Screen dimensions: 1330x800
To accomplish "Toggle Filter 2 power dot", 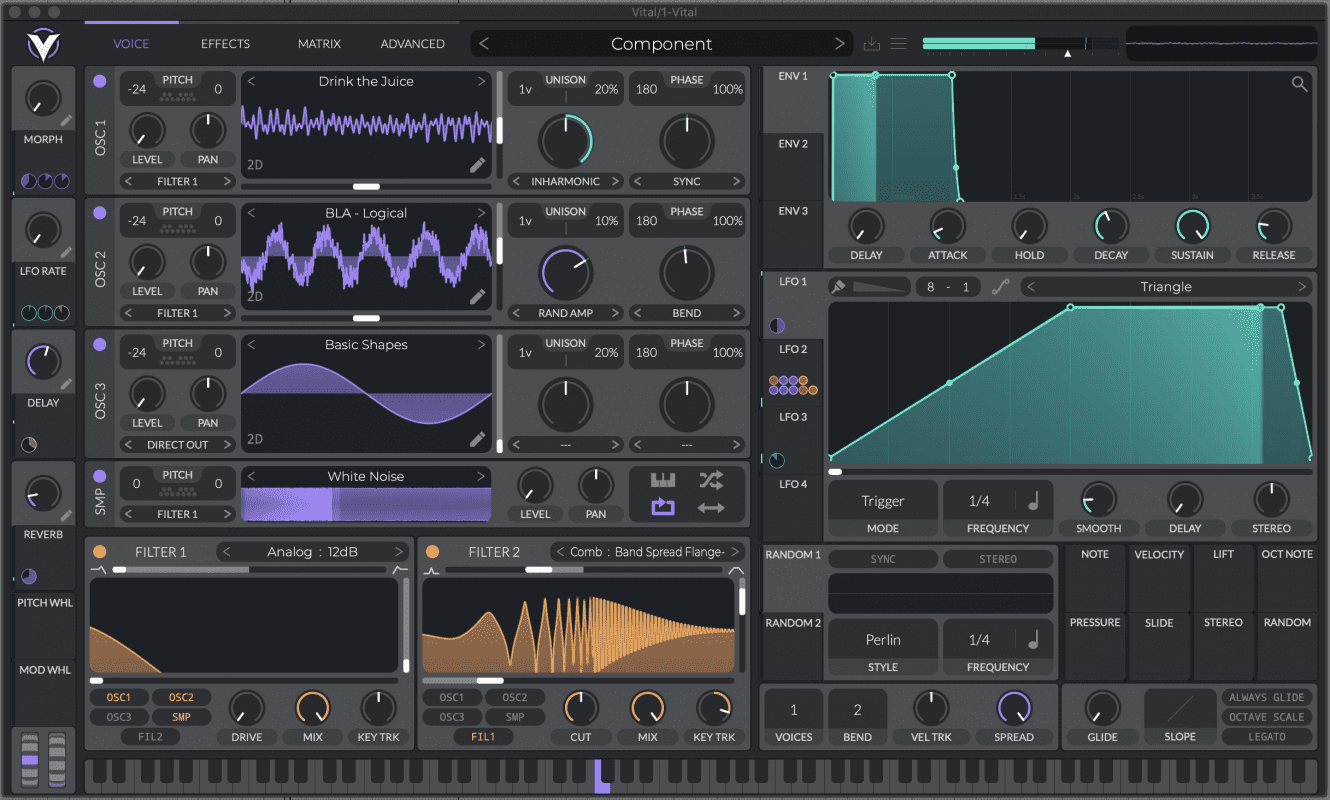I will coord(432,552).
